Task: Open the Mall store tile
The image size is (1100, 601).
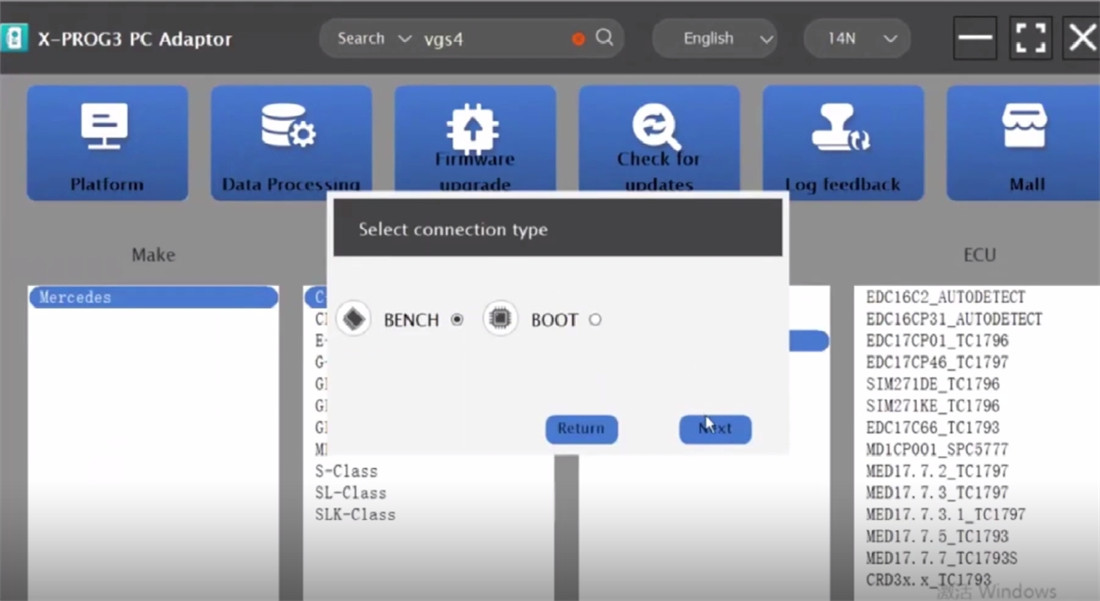Action: (x=1027, y=143)
